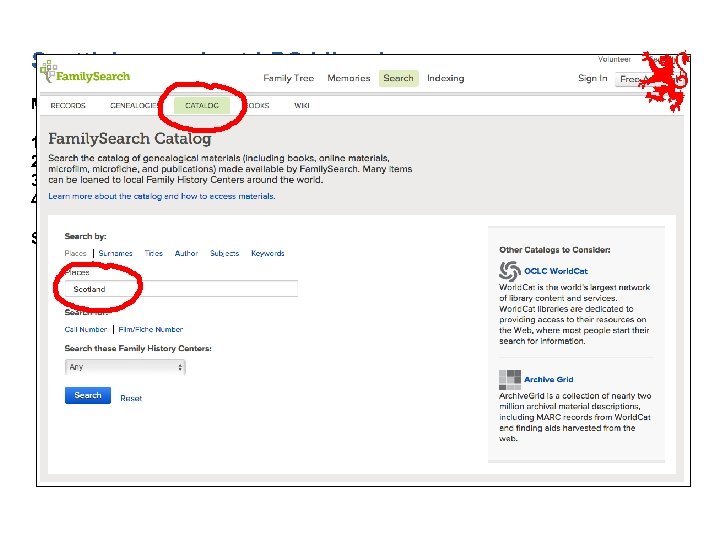Open the OCLC WorldCat swirl icon
The width and height of the screenshot is (720, 540).
click(510, 271)
